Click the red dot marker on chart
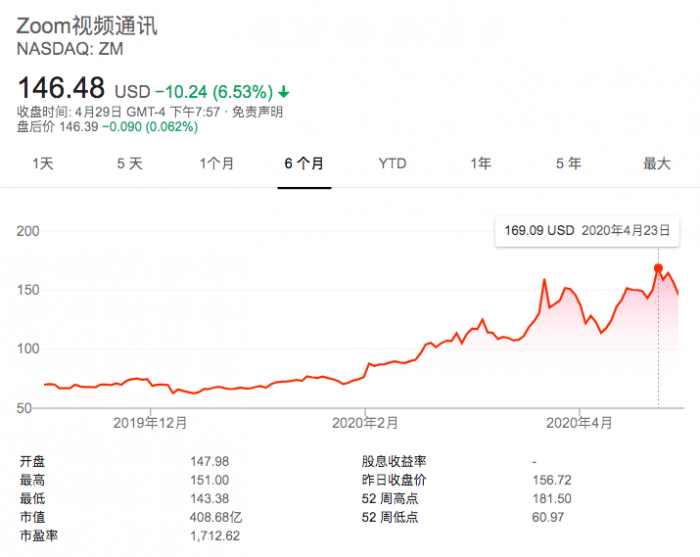This screenshot has width=700, height=557. pos(658,268)
